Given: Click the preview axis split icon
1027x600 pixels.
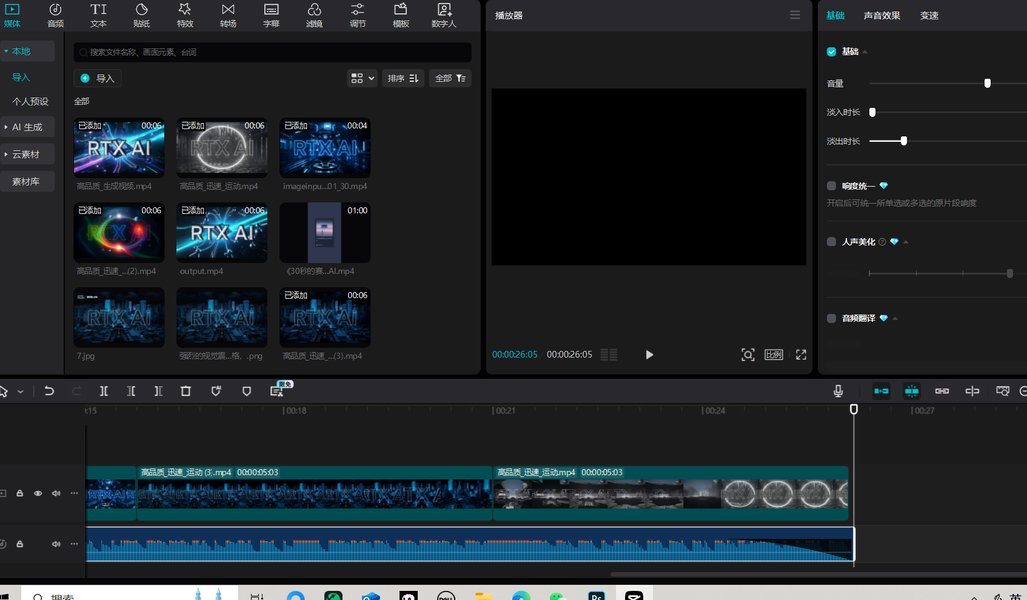Looking at the screenshot, I should [972, 391].
